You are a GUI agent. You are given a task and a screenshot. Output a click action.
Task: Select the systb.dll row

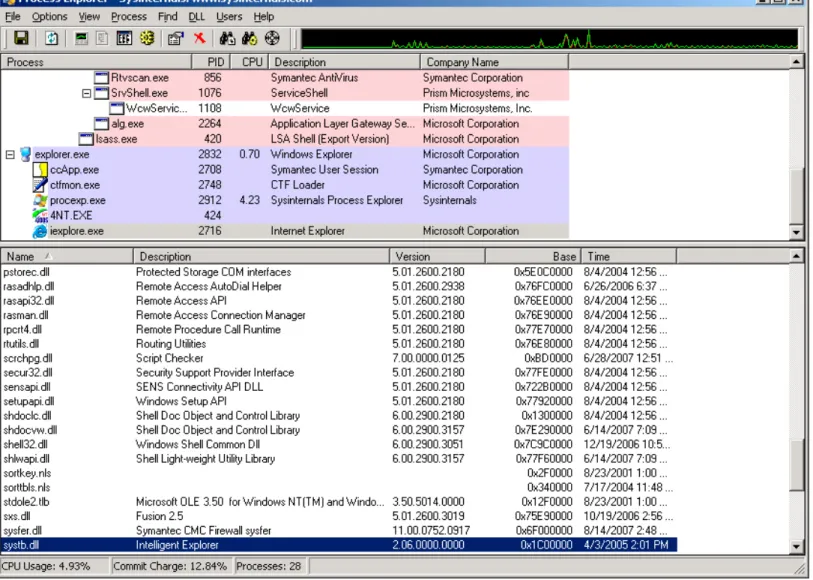click(x=339, y=545)
